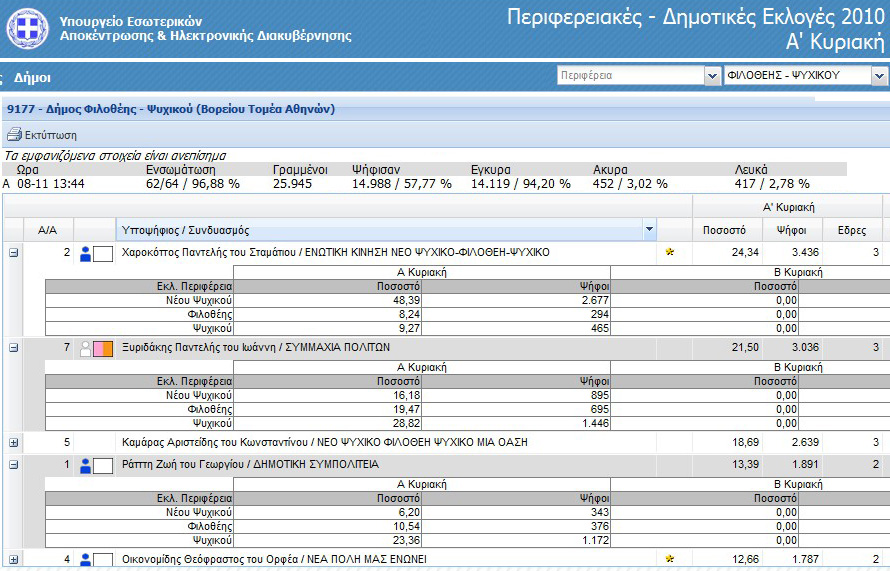Click the blue person icon for Χαροκόπος

pos(85,253)
